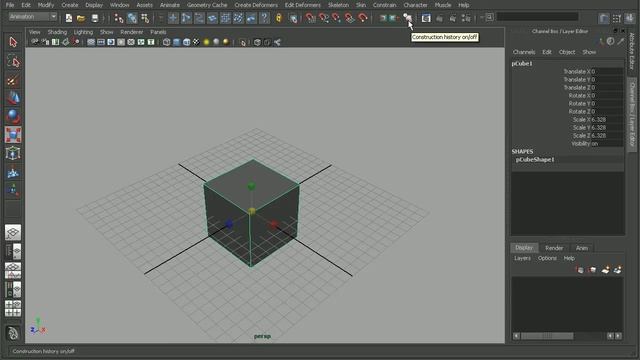Viewport: 640px width, 360px height.
Task: Open Animation menu set dropdown
Action: pos(33,17)
